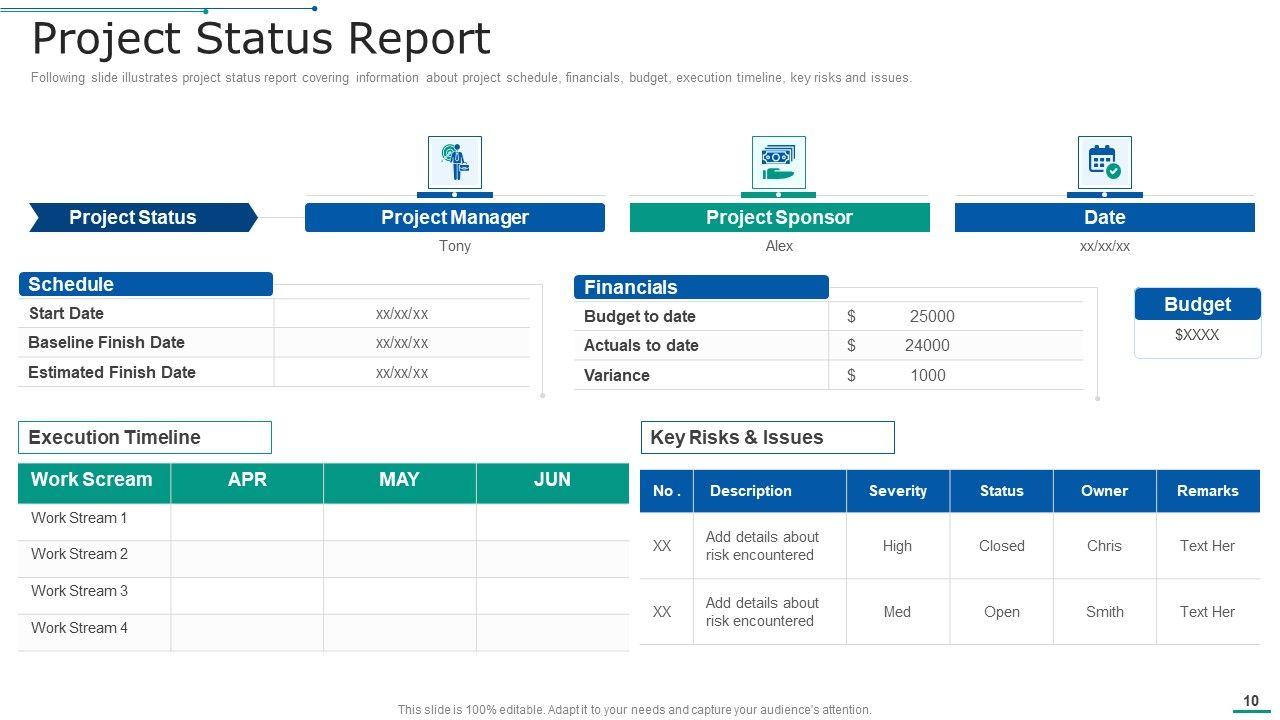Select the XX number in Med severity row
Screen dimensions: 1280x720
pyautogui.click(x=662, y=612)
